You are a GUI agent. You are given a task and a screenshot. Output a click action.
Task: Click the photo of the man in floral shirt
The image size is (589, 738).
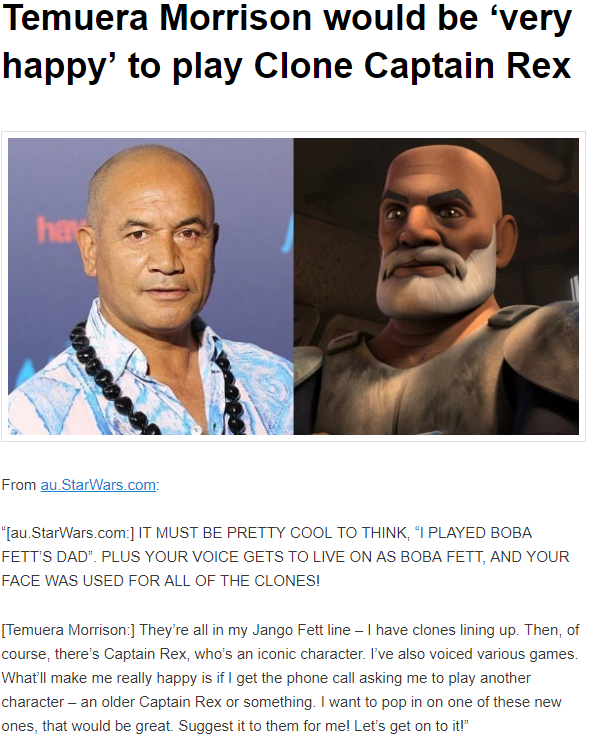(151, 286)
